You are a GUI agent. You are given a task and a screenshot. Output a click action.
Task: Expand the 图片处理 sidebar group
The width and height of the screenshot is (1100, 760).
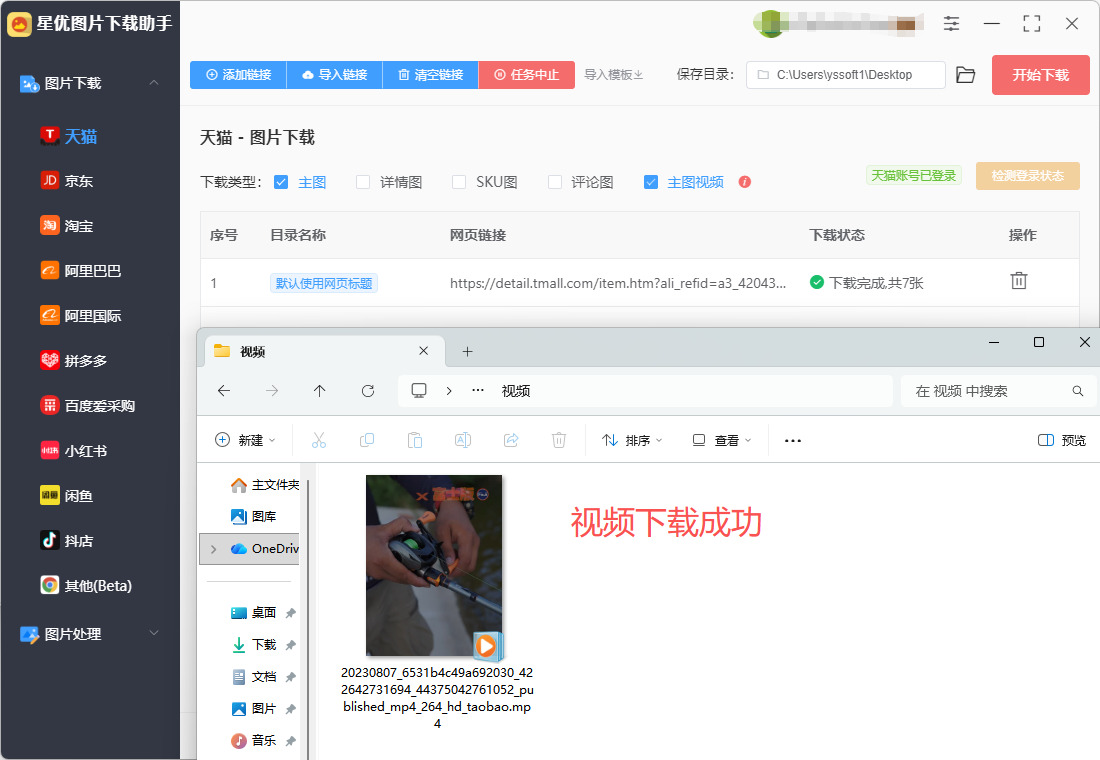[x=154, y=633]
